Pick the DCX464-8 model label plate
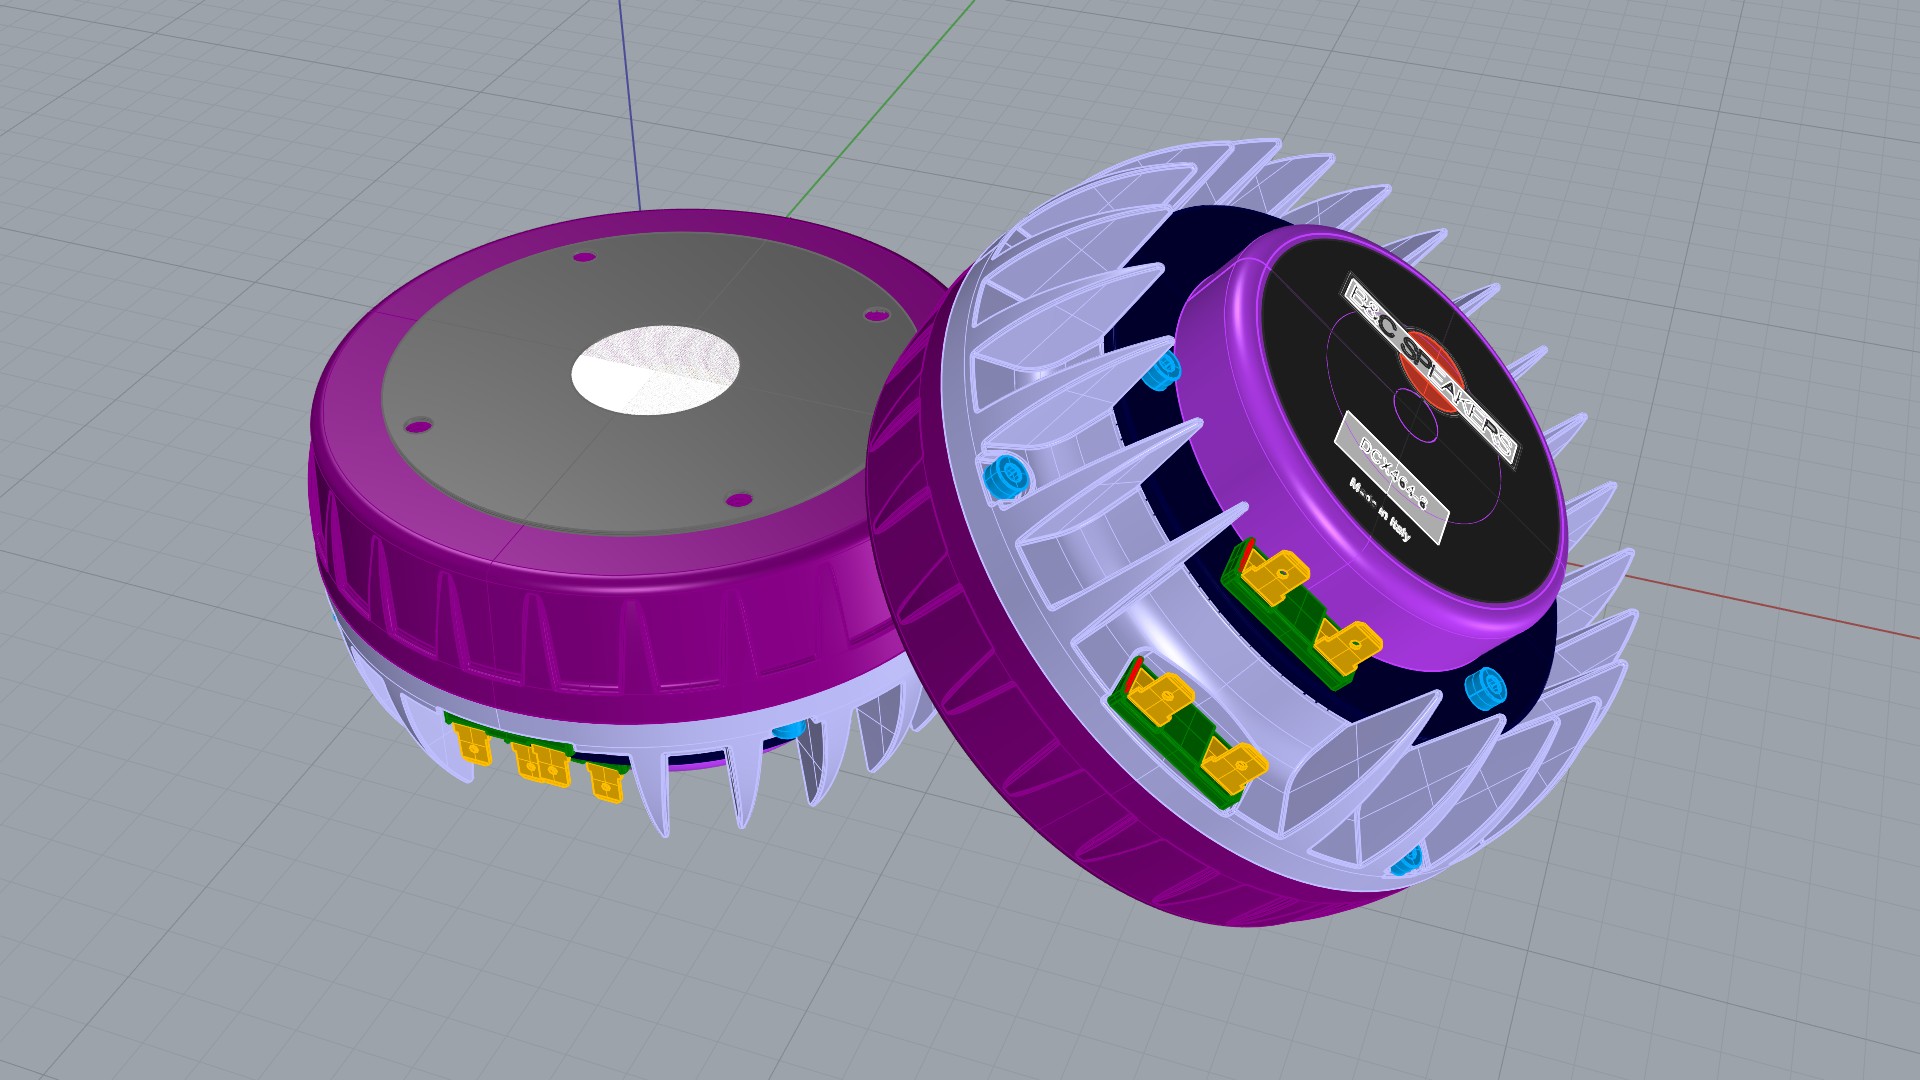Screen dimensions: 1920x1080 [1393, 477]
